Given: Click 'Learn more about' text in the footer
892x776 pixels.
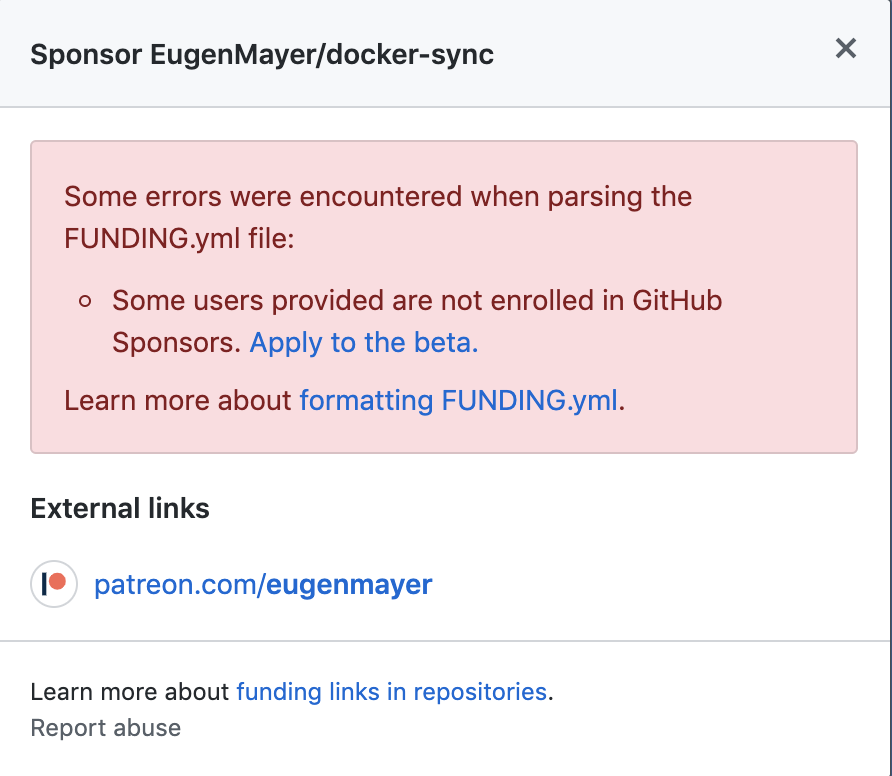Looking at the screenshot, I should [x=130, y=692].
